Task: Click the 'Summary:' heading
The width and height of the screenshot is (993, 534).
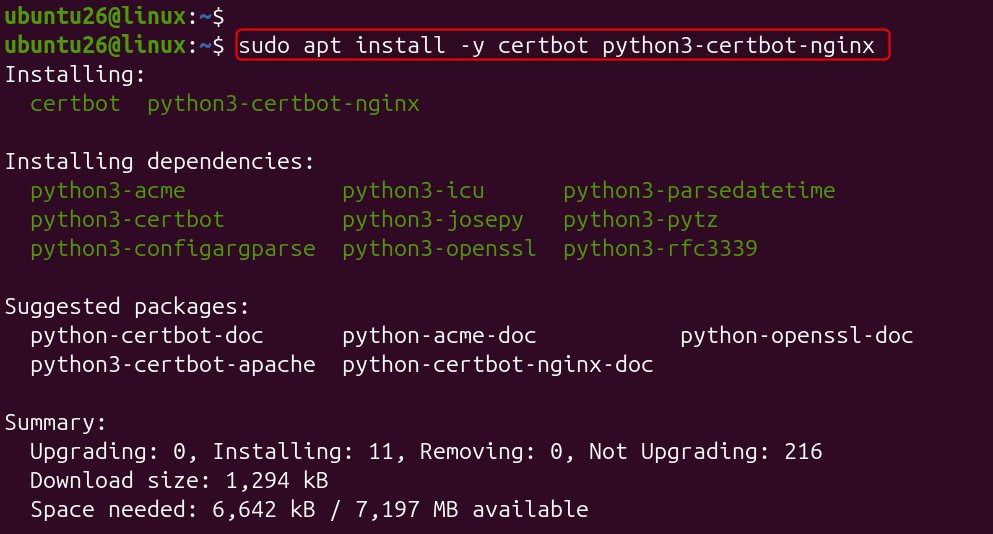Action: tap(56, 423)
